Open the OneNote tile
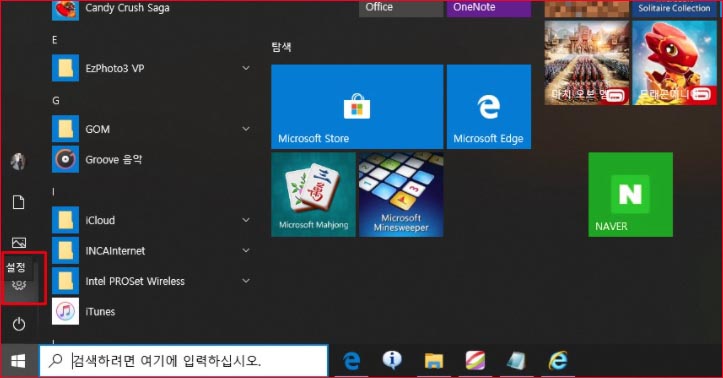This screenshot has width=723, height=378. tap(489, 8)
